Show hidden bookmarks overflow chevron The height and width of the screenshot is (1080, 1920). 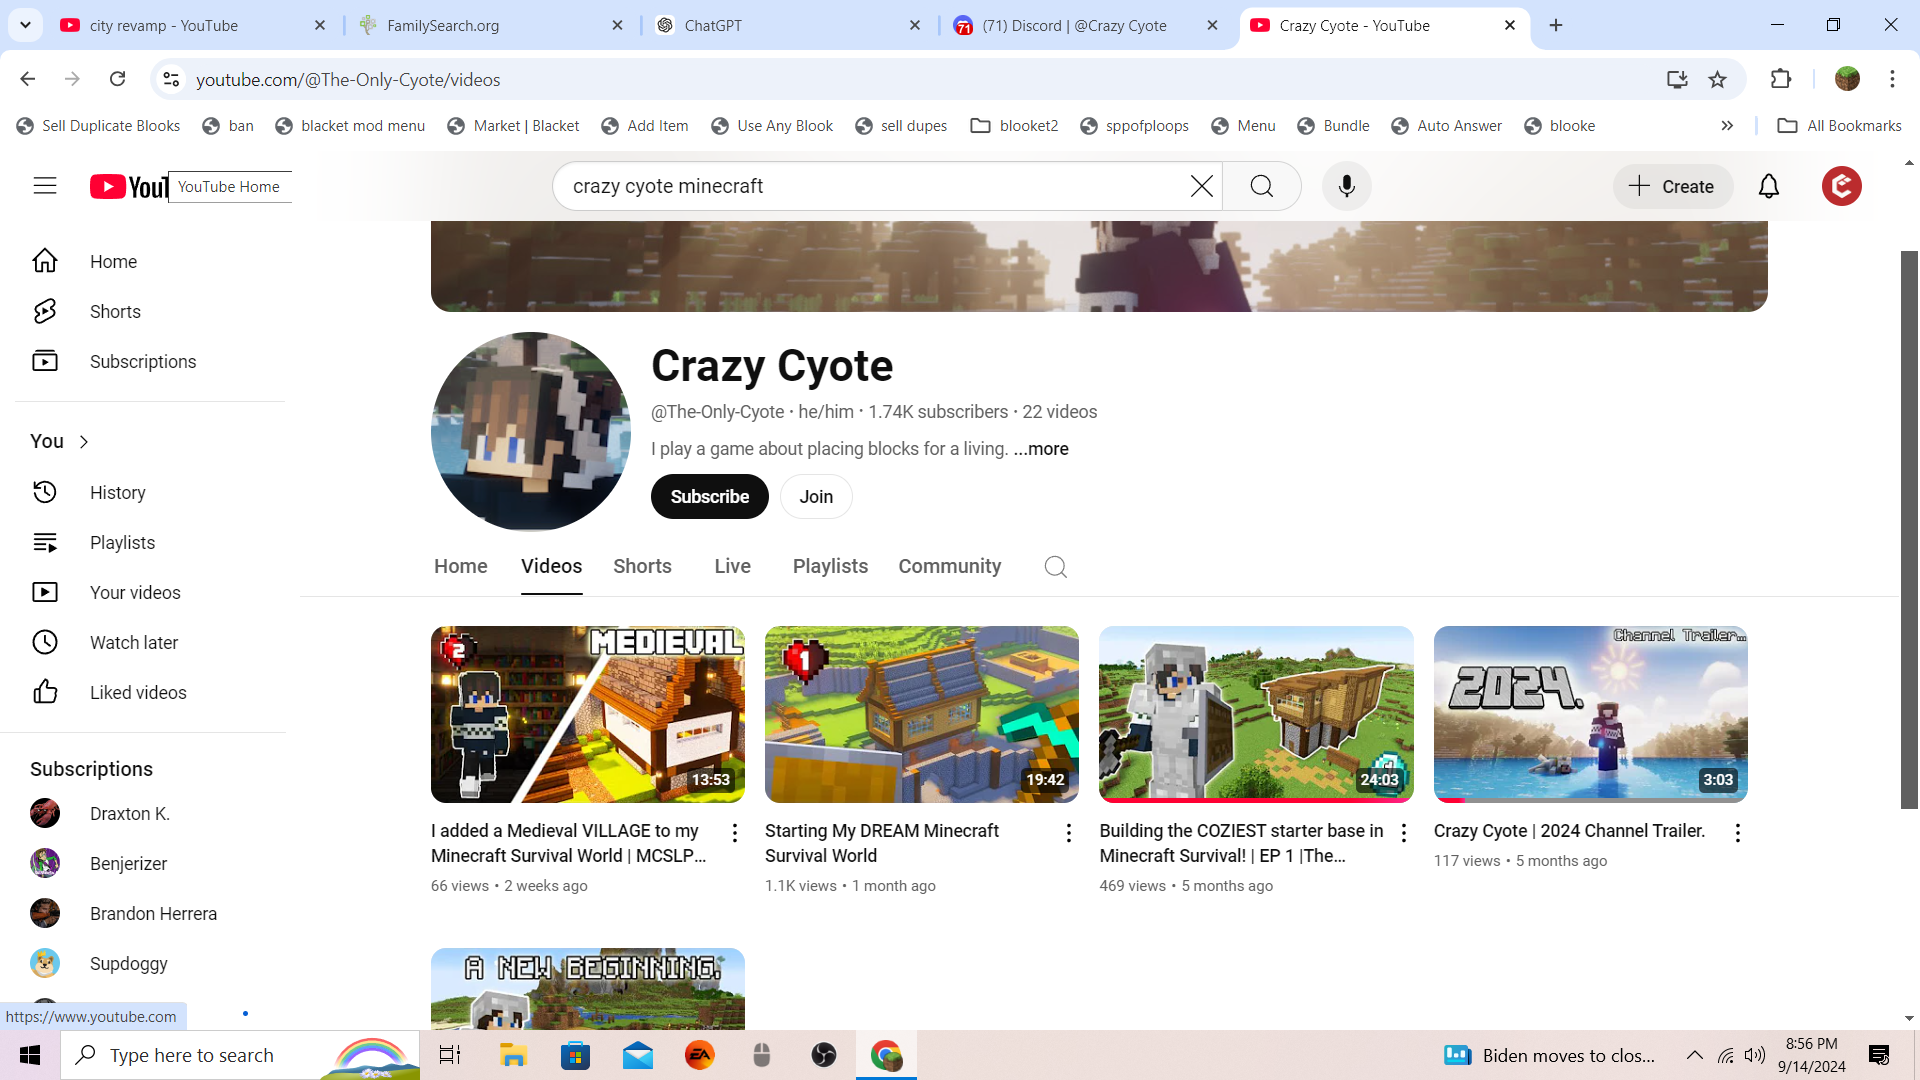click(1727, 126)
